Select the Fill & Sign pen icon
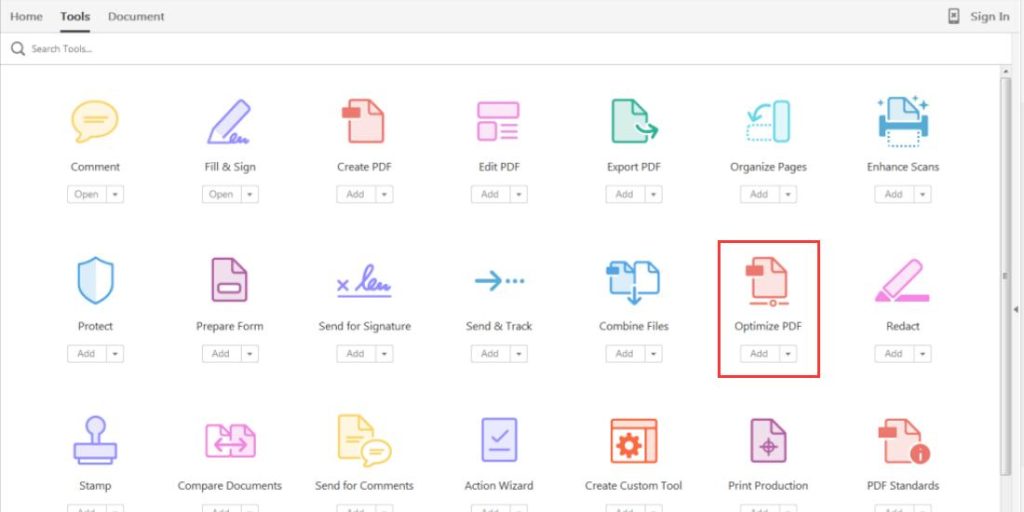 (229, 122)
